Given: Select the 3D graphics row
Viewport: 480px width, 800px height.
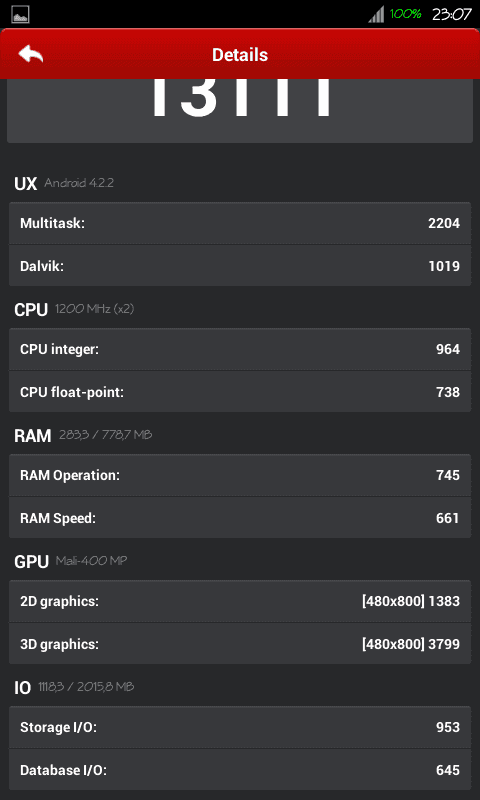Looking at the screenshot, I should pyautogui.click(x=240, y=644).
